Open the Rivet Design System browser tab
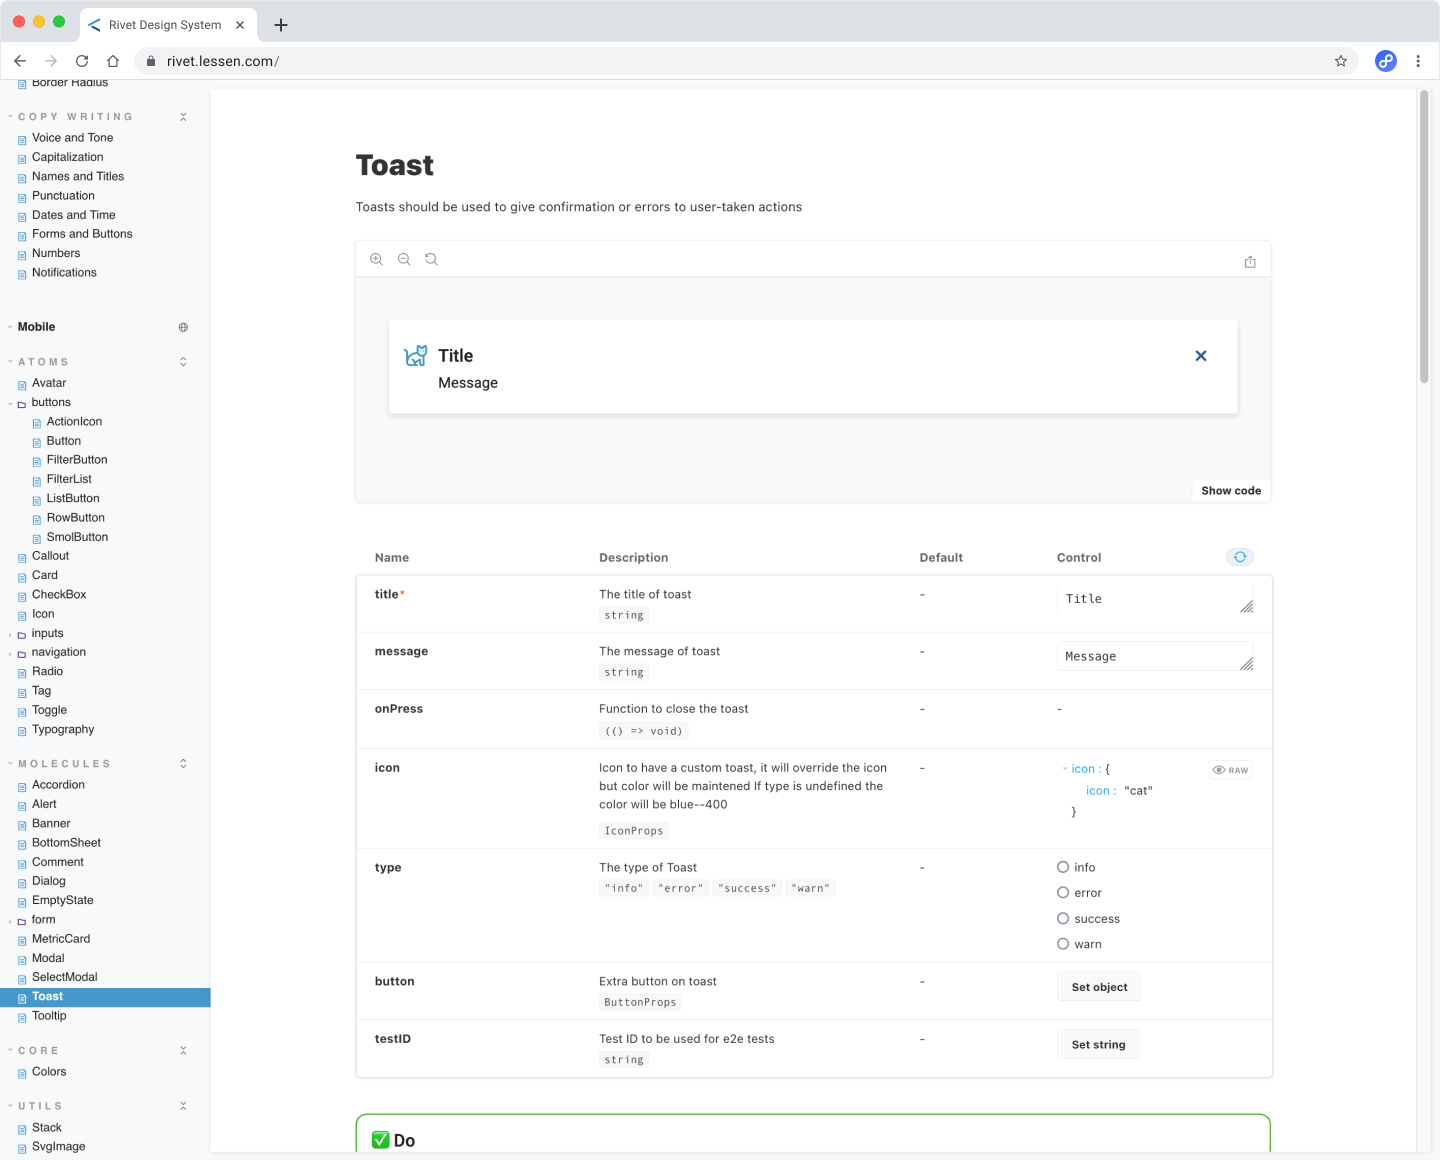Image resolution: width=1440 pixels, height=1160 pixels. (x=165, y=25)
